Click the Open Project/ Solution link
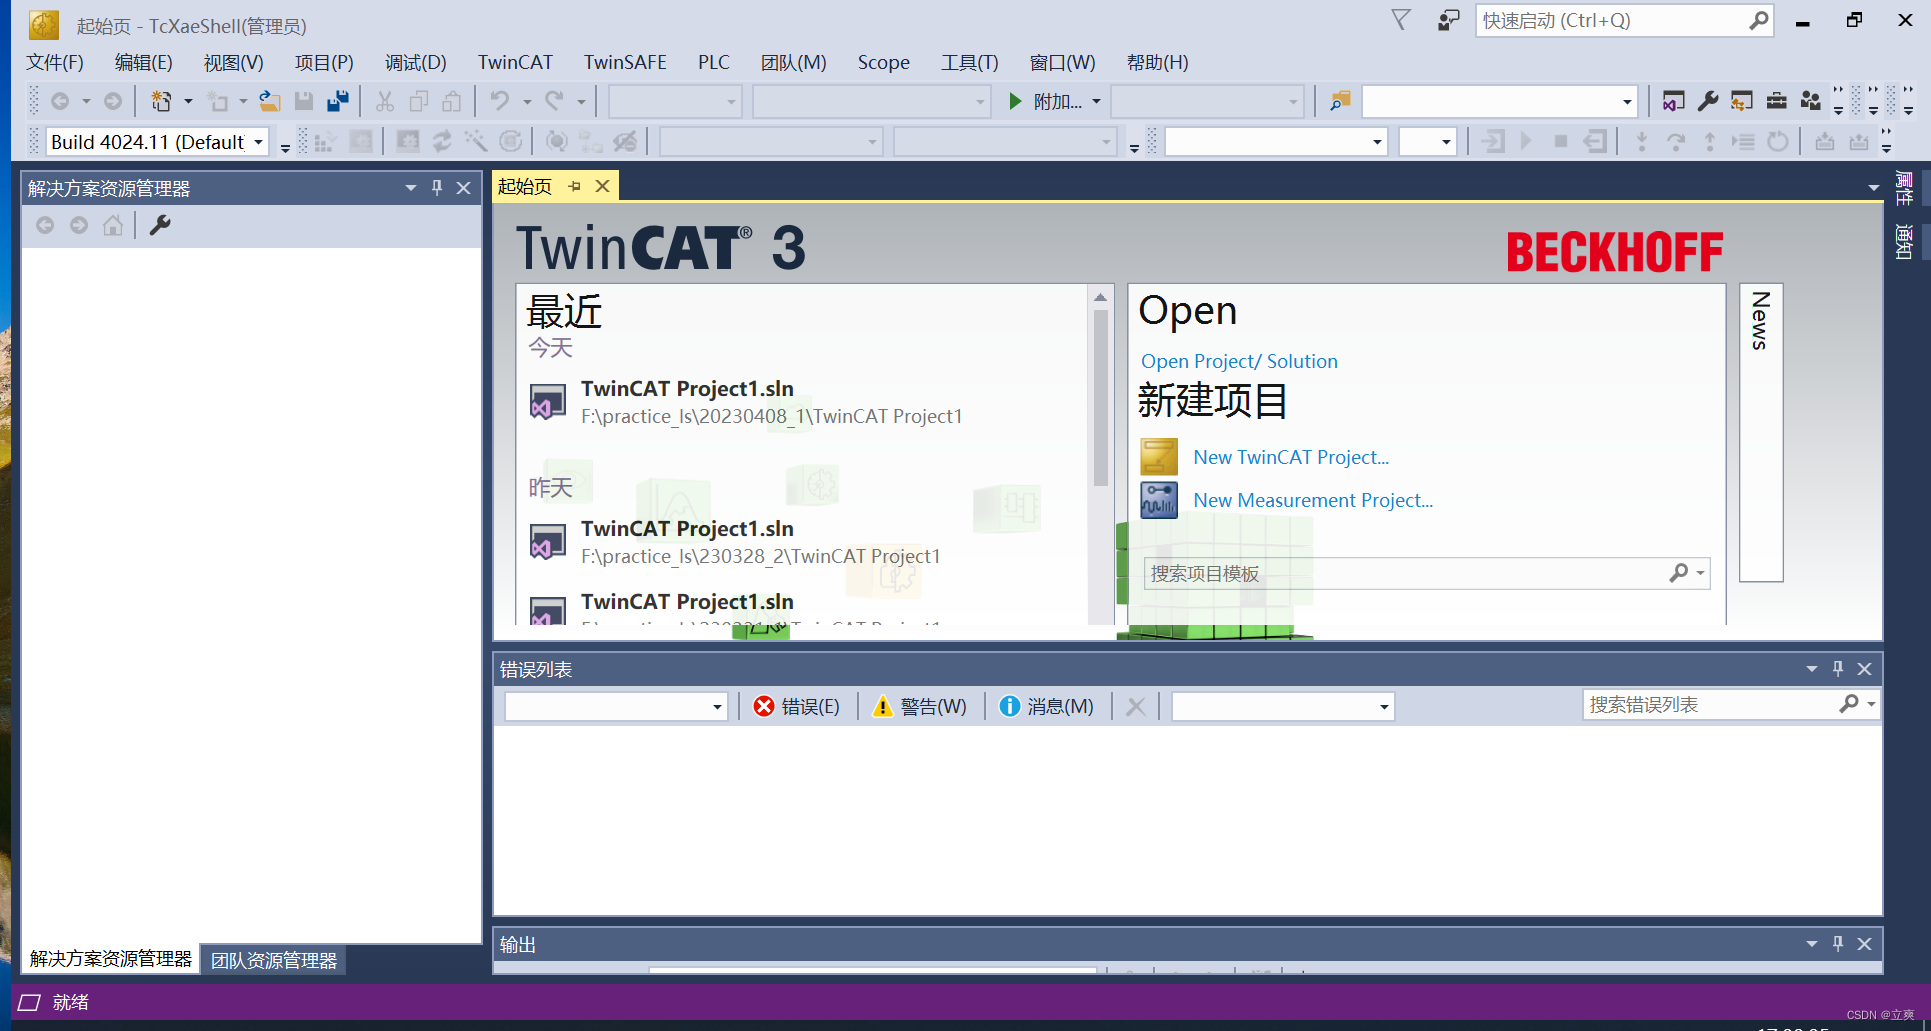Image resolution: width=1931 pixels, height=1031 pixels. click(x=1239, y=361)
